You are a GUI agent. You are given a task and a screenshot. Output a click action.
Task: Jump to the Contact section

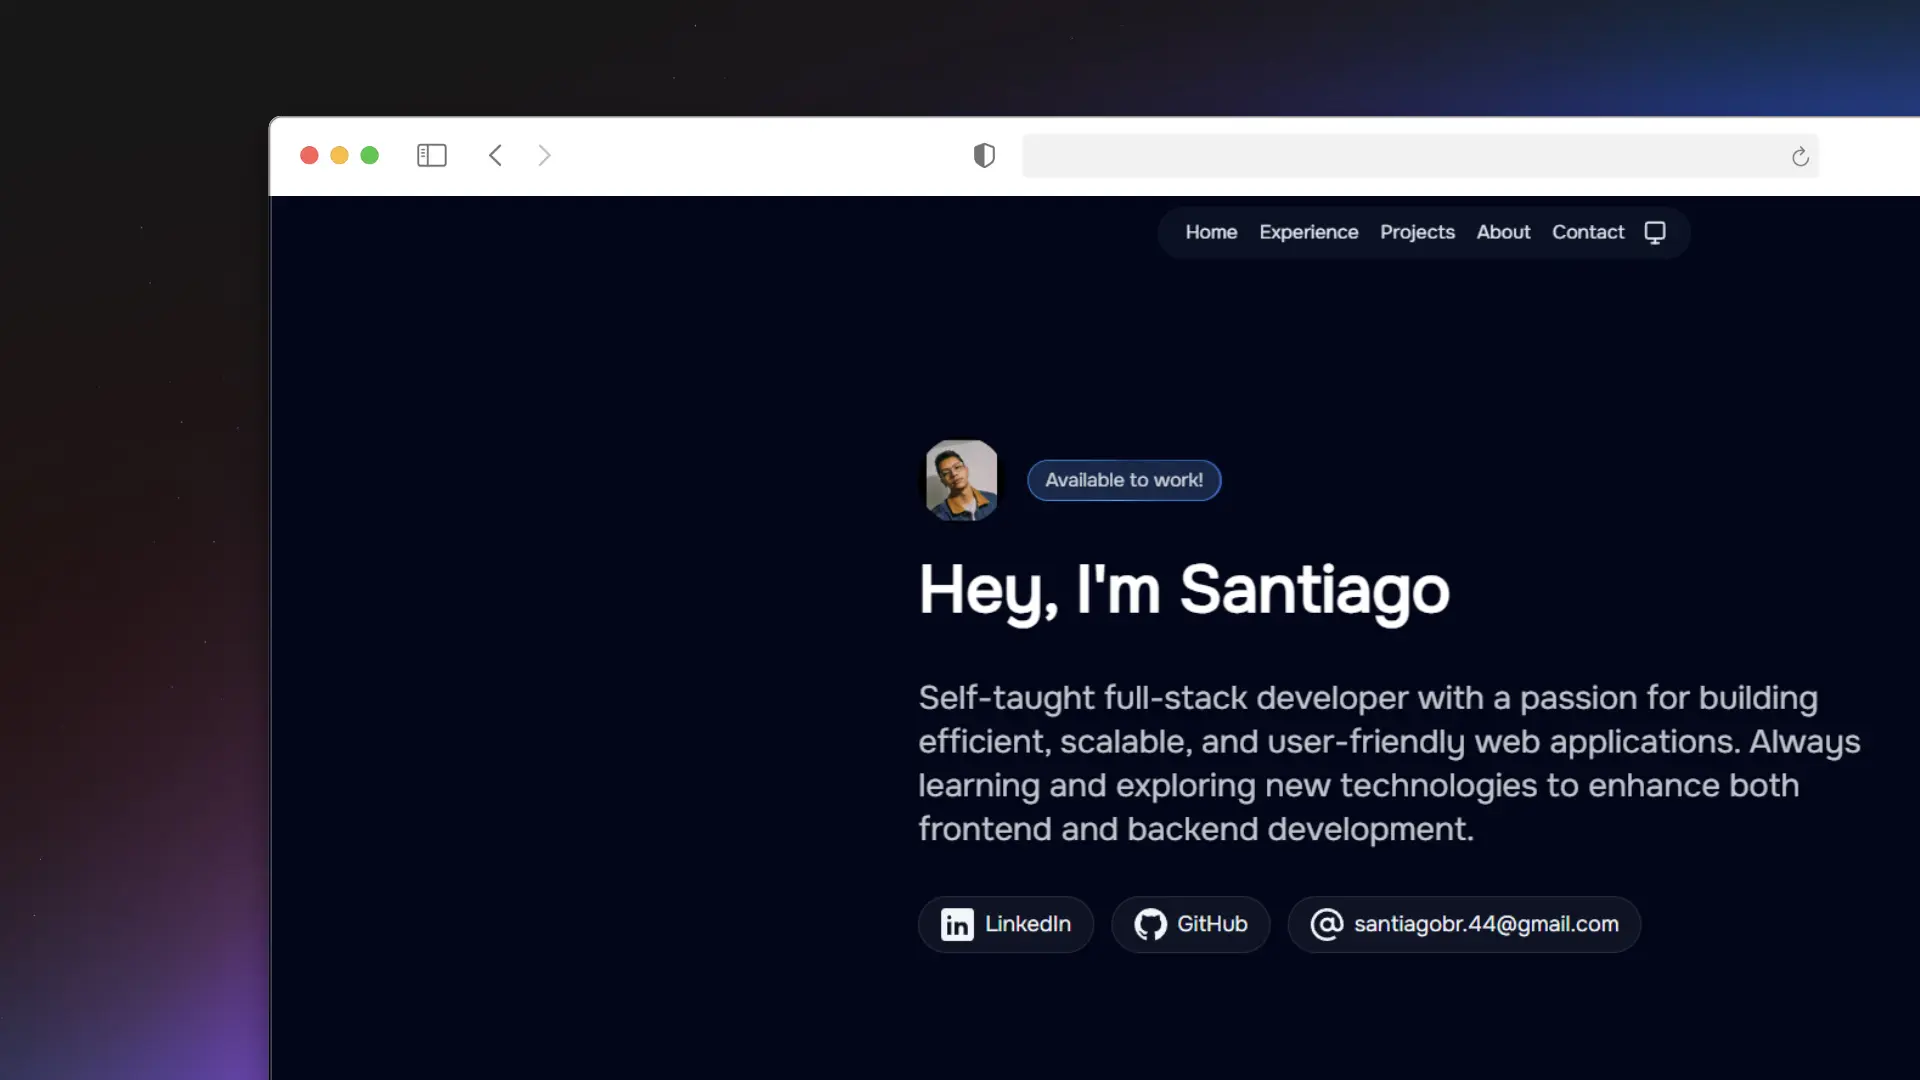[x=1587, y=232]
